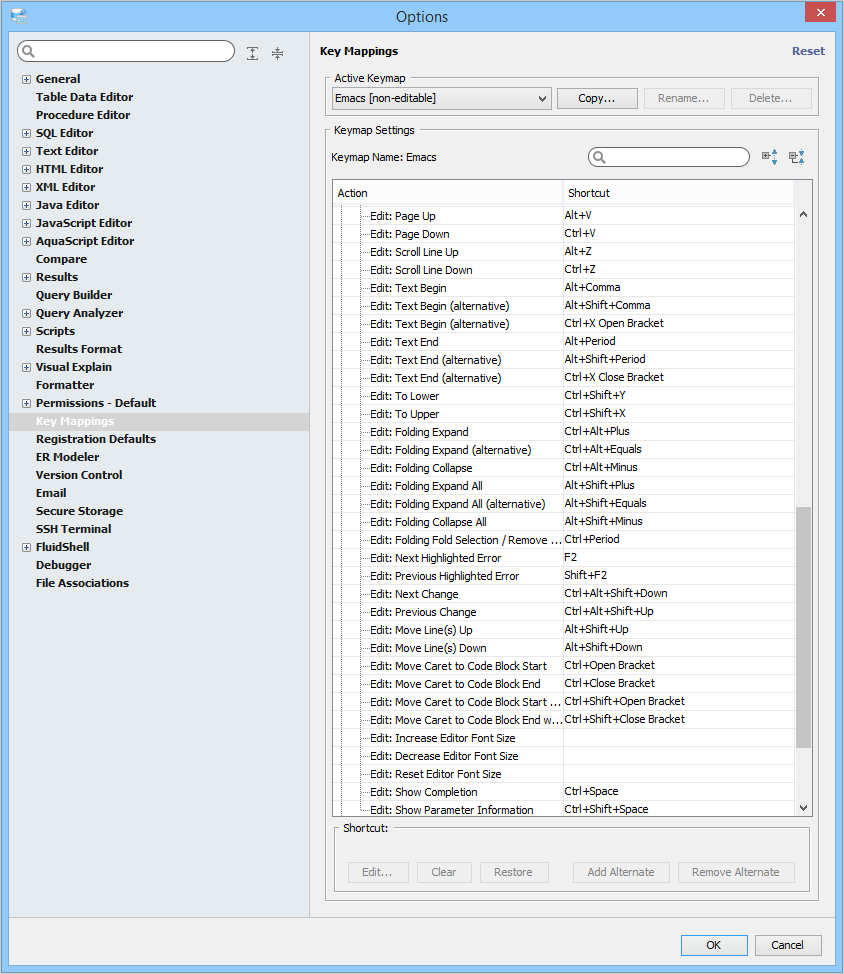The height and width of the screenshot is (974, 844).
Task: Select Formatter in options tree
Action: pos(65,385)
